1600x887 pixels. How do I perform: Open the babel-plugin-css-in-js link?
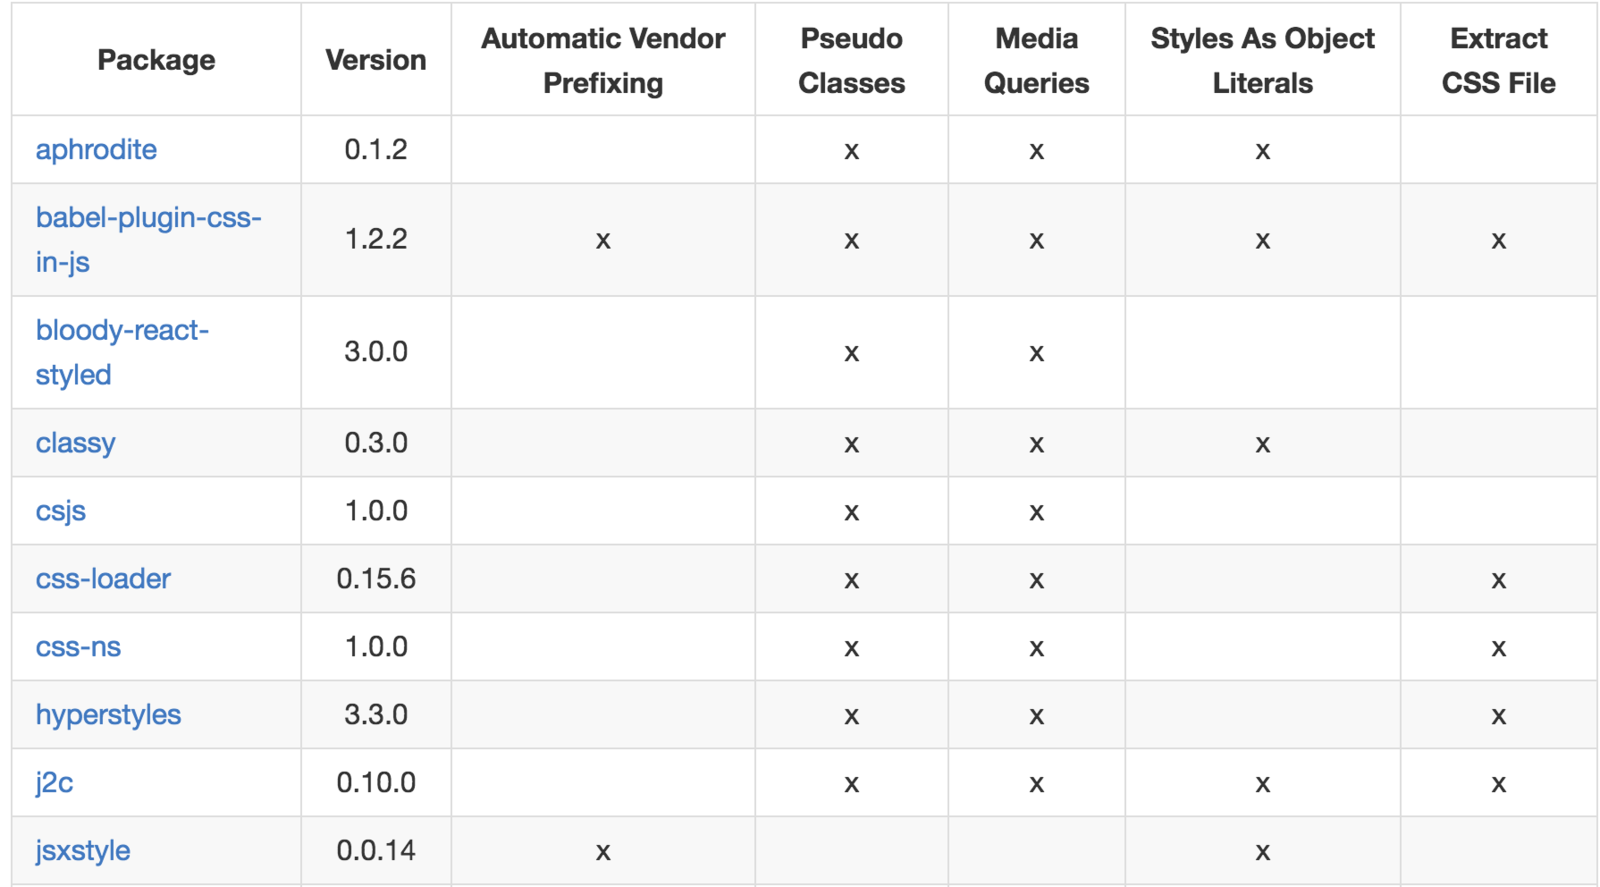(148, 240)
